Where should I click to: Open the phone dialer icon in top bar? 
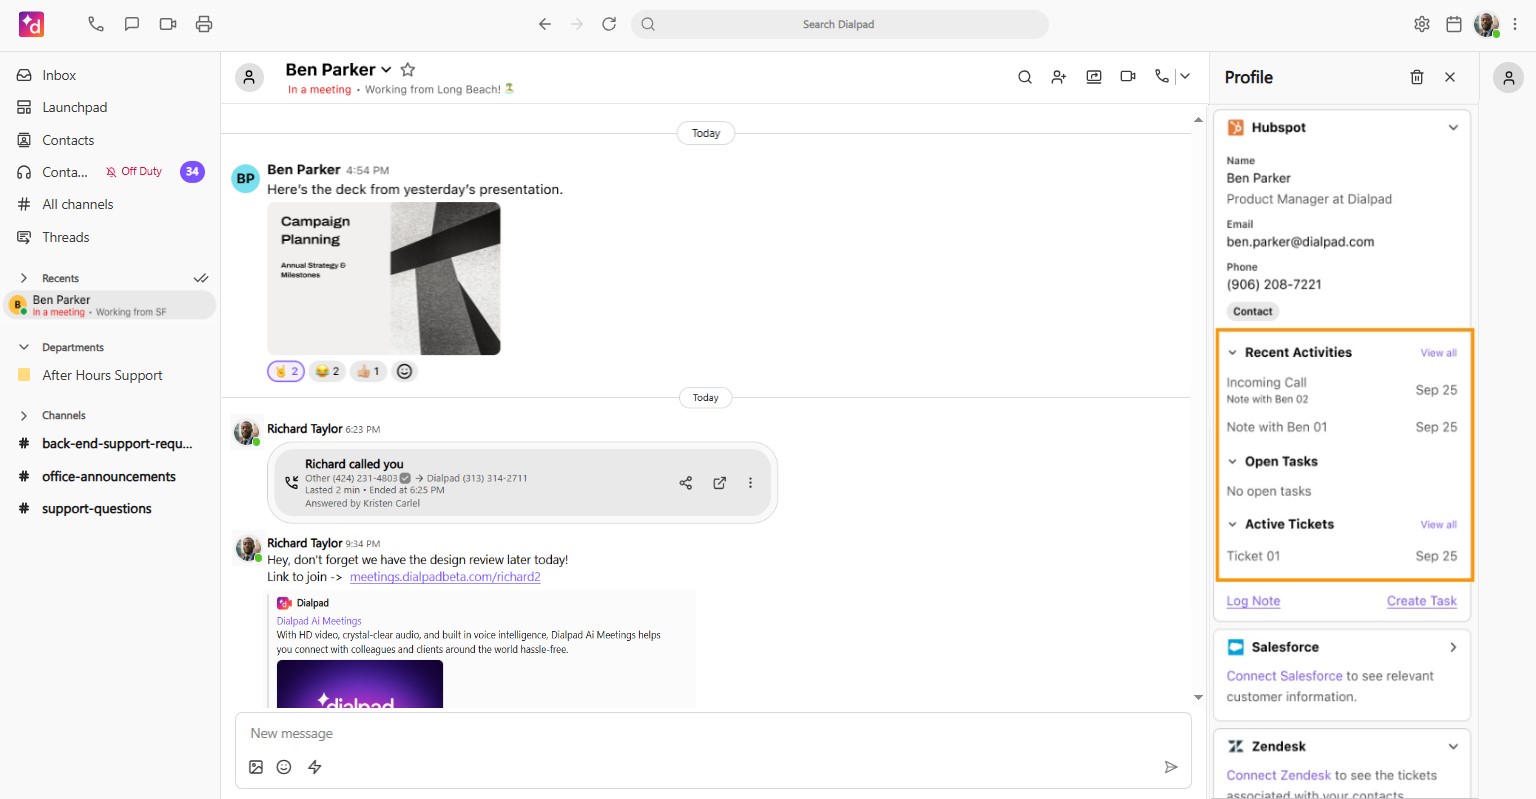[96, 24]
